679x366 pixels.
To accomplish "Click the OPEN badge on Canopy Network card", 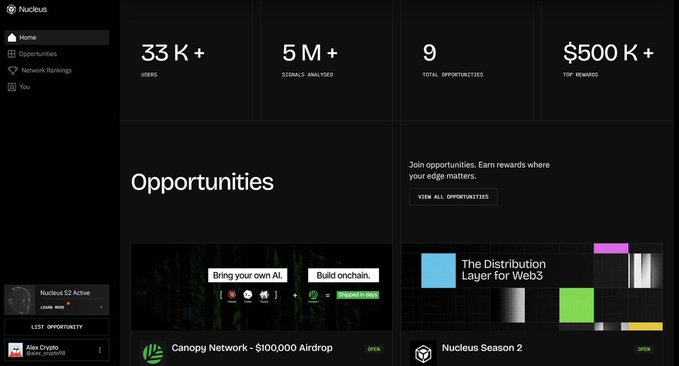I will point(374,349).
